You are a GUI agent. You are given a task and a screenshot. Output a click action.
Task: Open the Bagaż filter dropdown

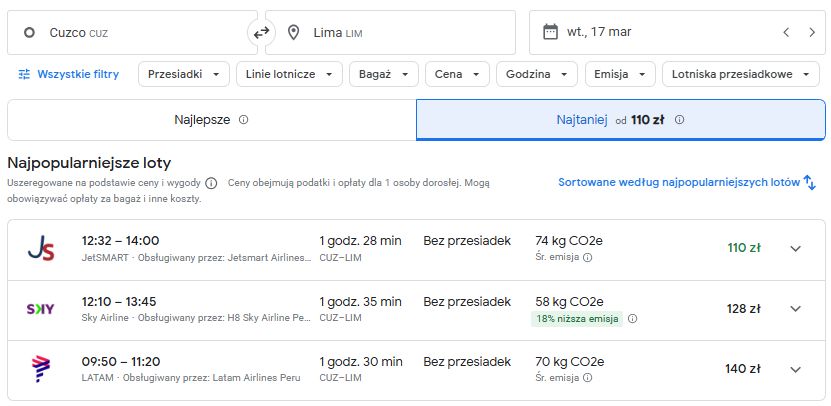click(x=384, y=74)
